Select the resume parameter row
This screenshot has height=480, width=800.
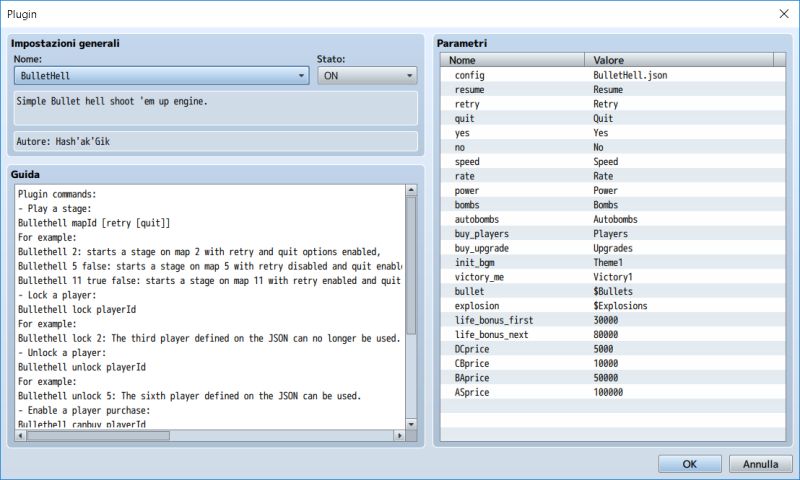point(613,89)
